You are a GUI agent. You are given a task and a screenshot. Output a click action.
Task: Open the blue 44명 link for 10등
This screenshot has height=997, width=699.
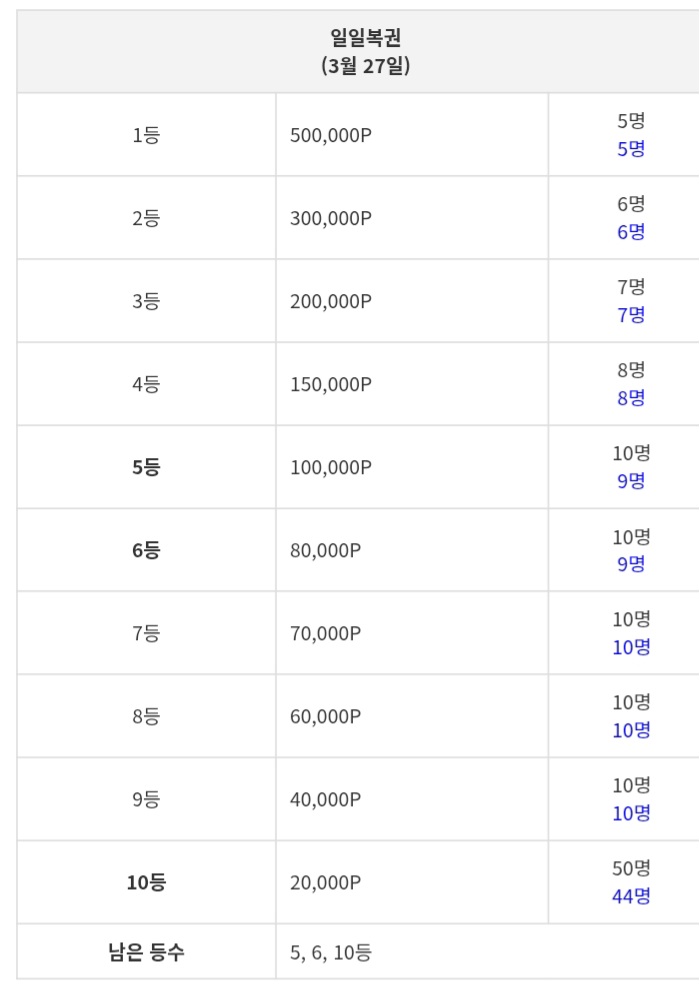coord(631,896)
